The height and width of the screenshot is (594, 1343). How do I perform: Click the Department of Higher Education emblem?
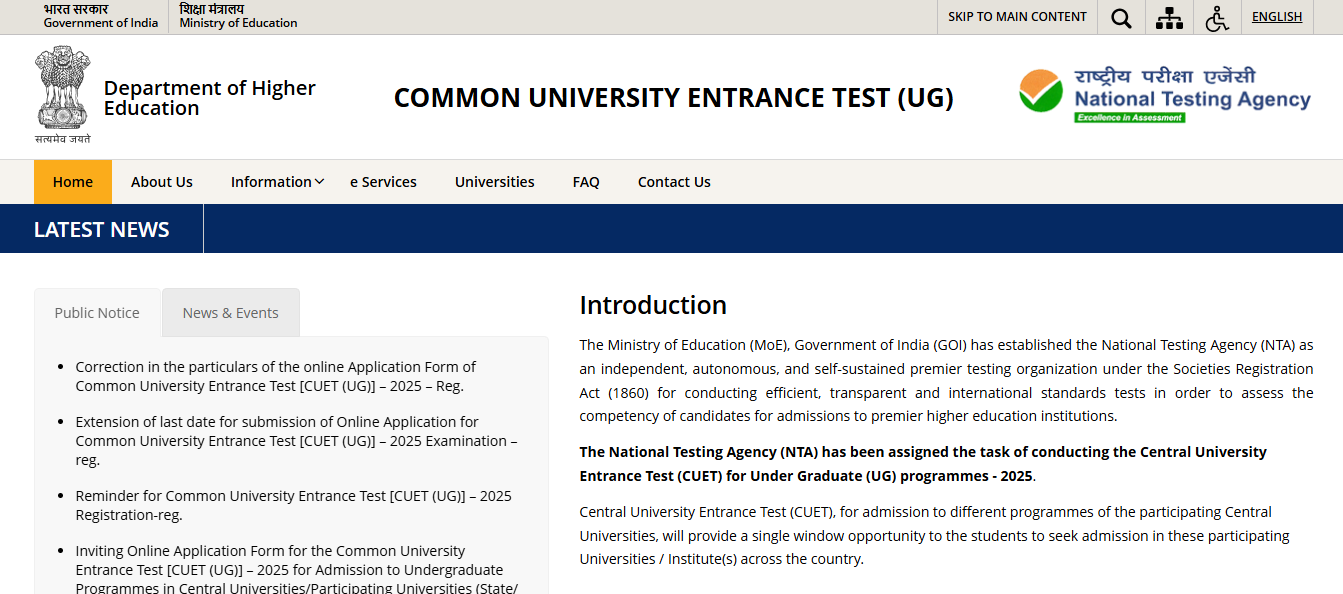click(62, 90)
